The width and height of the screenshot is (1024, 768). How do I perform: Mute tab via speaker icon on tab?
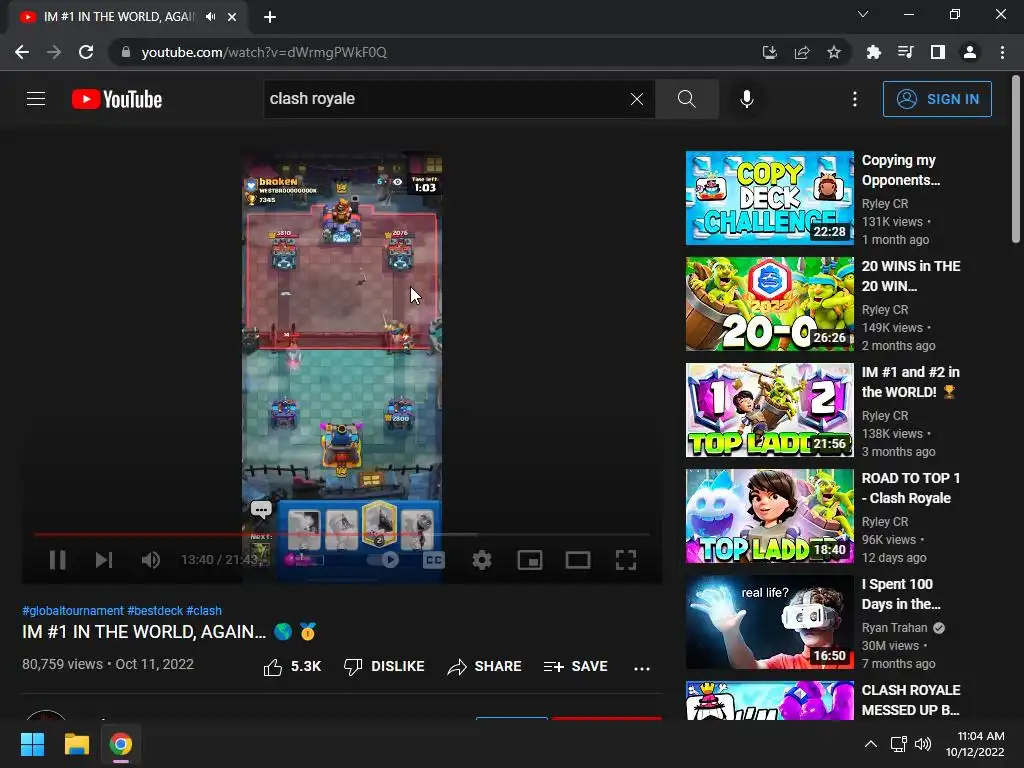click(210, 17)
